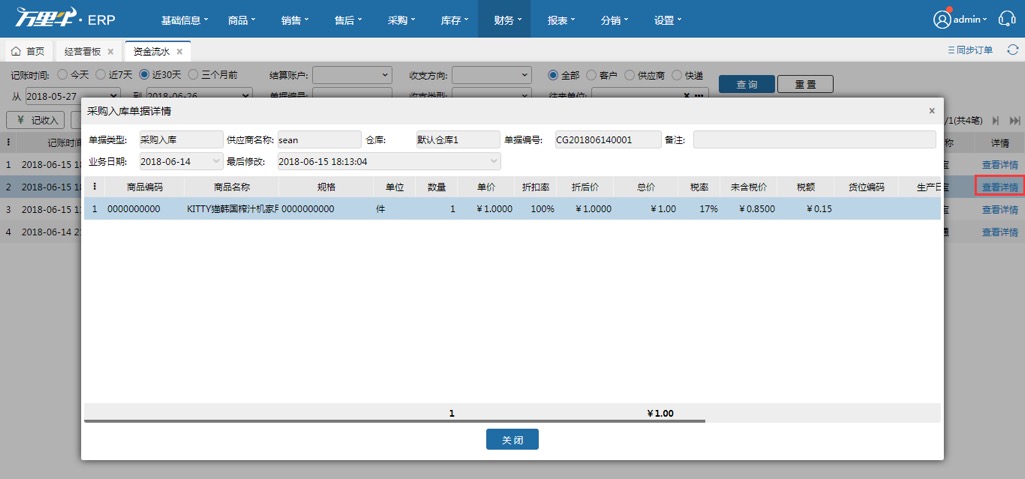The height and width of the screenshot is (479, 1025).
Task: Expand the 库存 menu
Action: click(455, 20)
